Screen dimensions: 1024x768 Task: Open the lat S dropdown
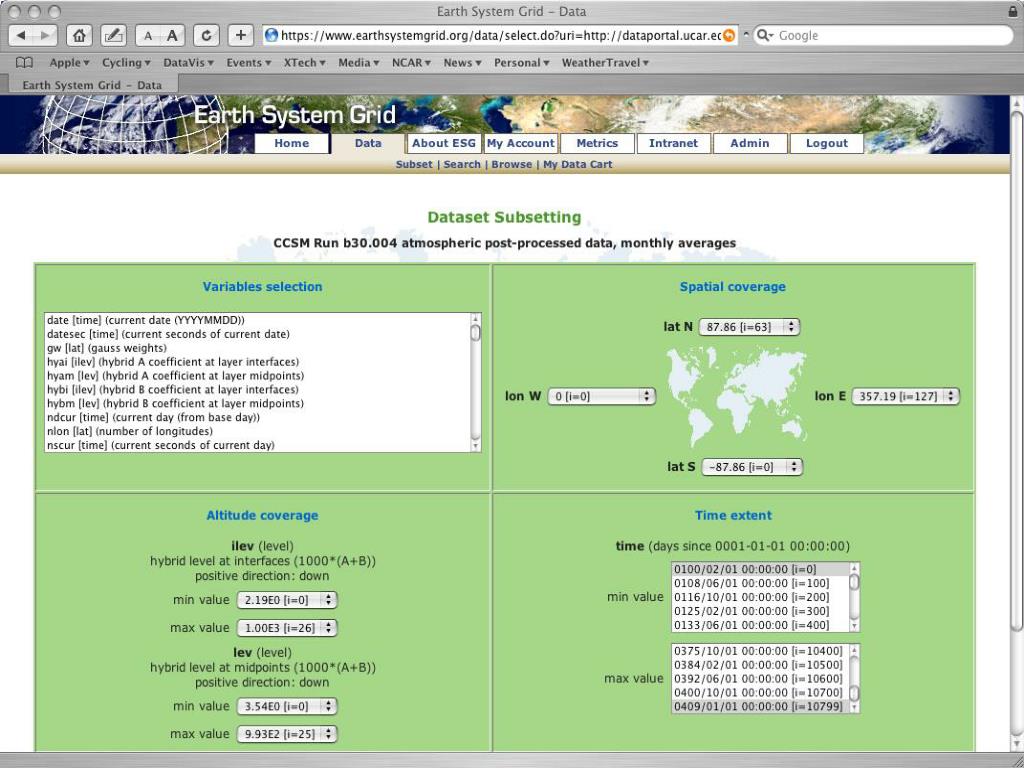(752, 467)
